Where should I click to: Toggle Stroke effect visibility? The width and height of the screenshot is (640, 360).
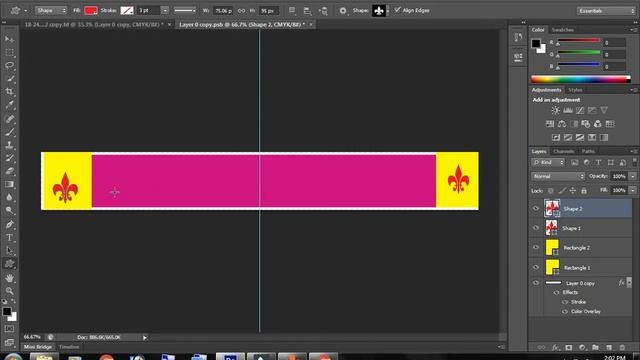(565, 302)
